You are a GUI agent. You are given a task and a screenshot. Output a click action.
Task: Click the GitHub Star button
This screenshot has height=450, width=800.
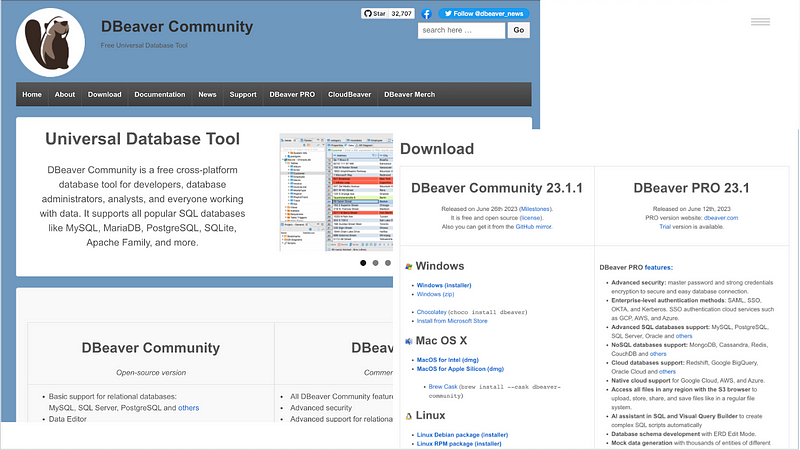click(374, 14)
